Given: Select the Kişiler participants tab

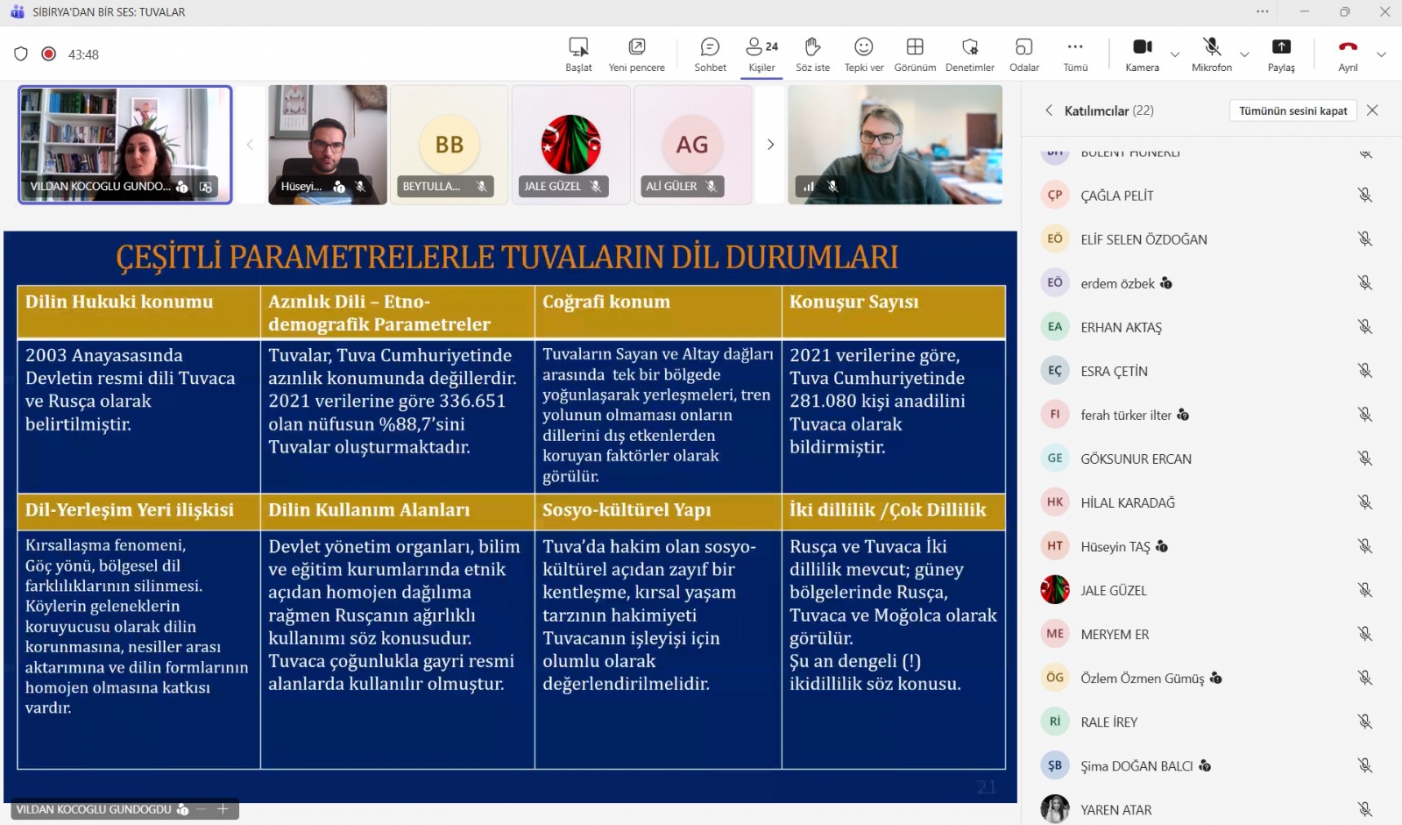Looking at the screenshot, I should point(762,47).
